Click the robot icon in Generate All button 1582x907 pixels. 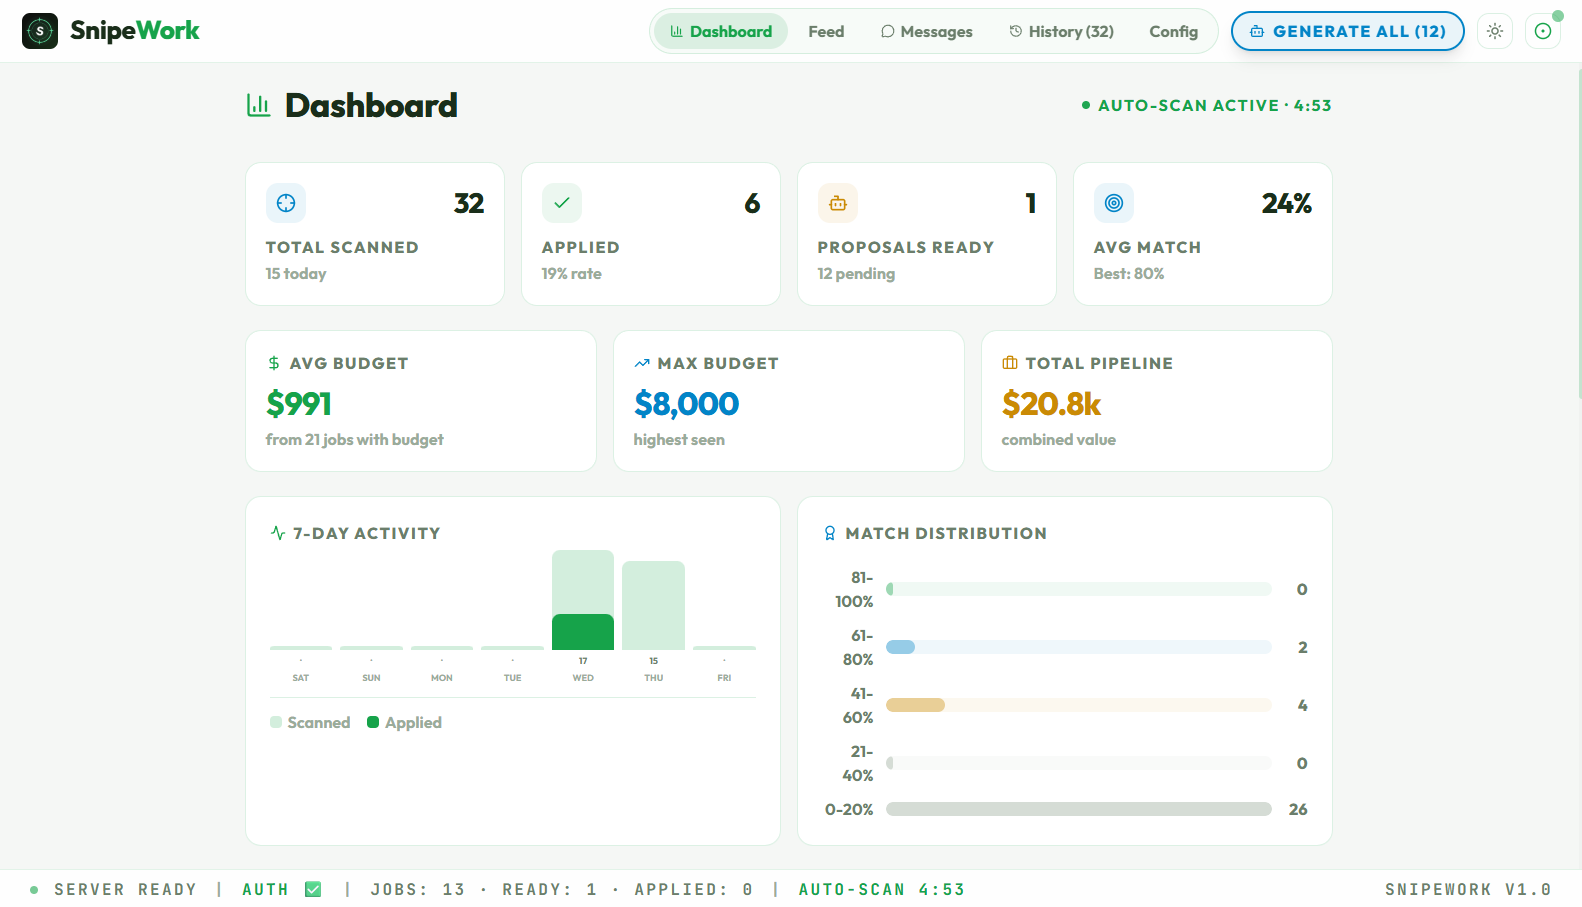click(1257, 31)
